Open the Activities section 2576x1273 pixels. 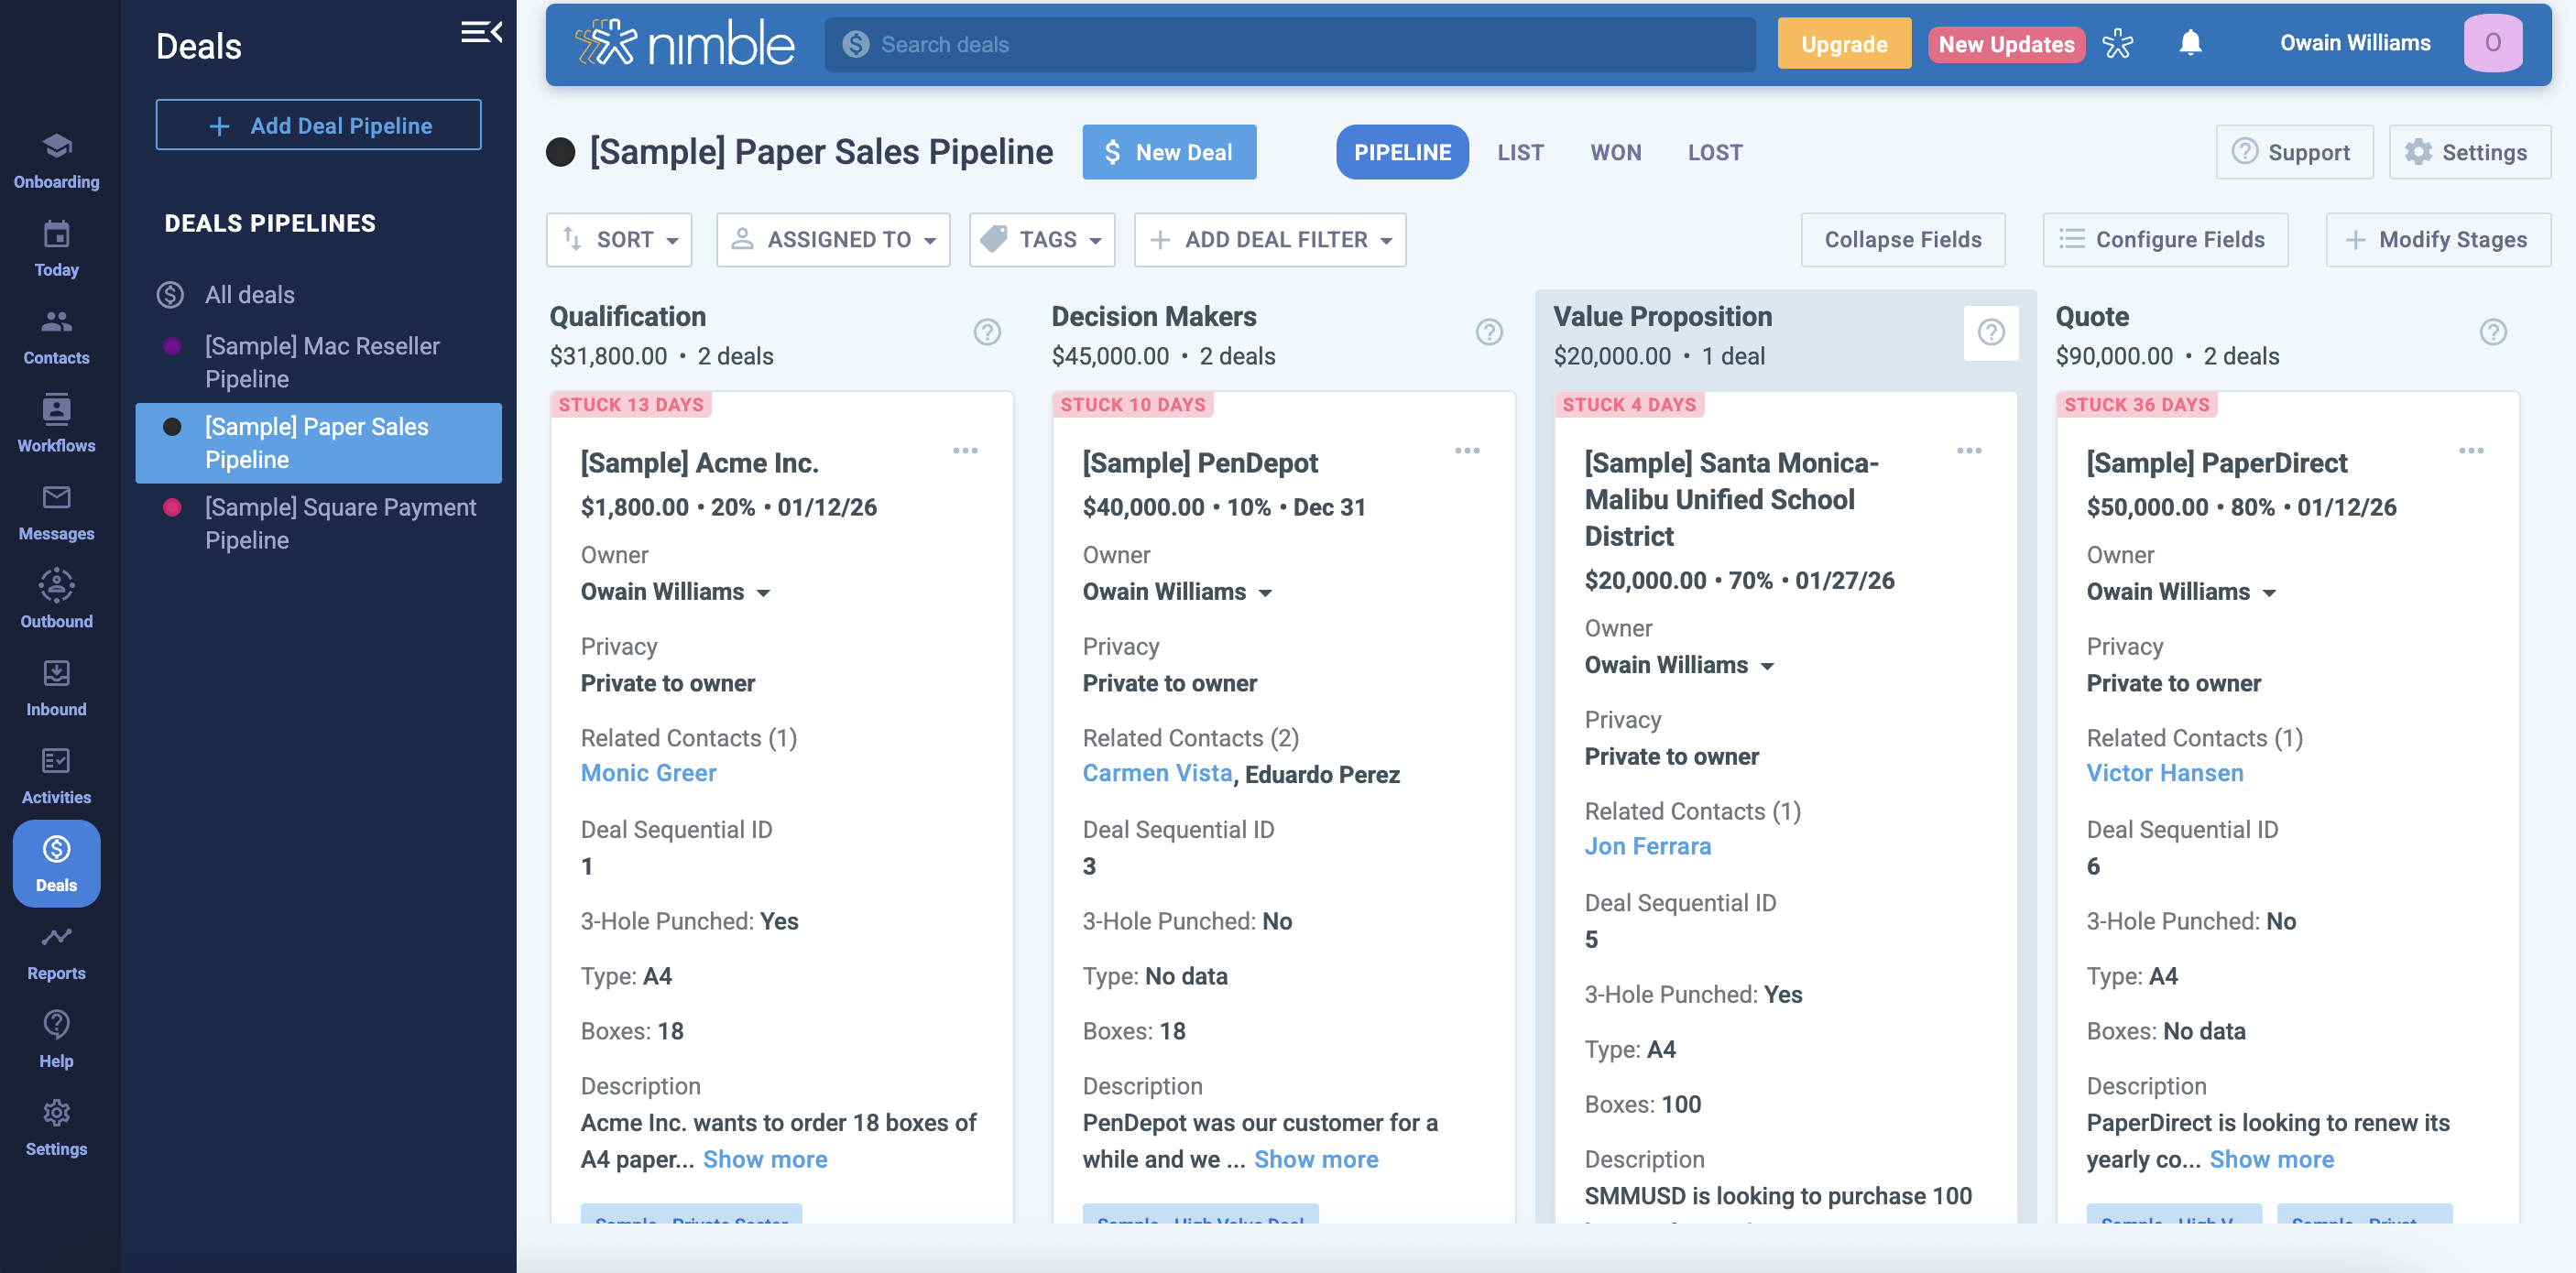tap(56, 771)
